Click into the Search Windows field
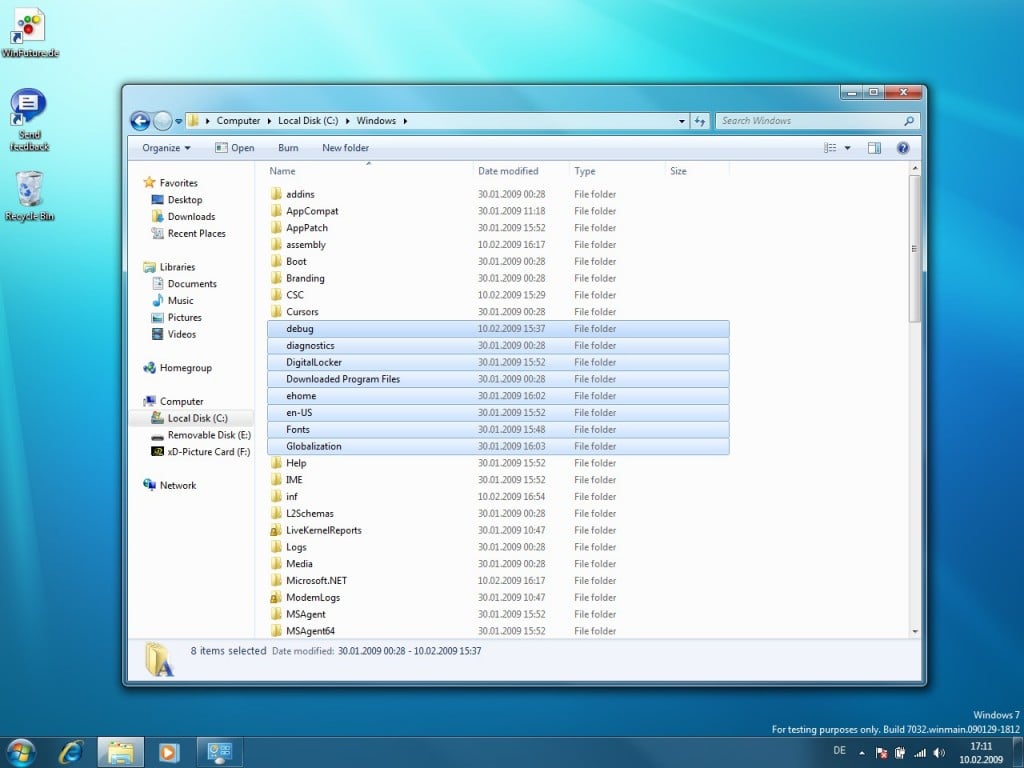 (810, 121)
